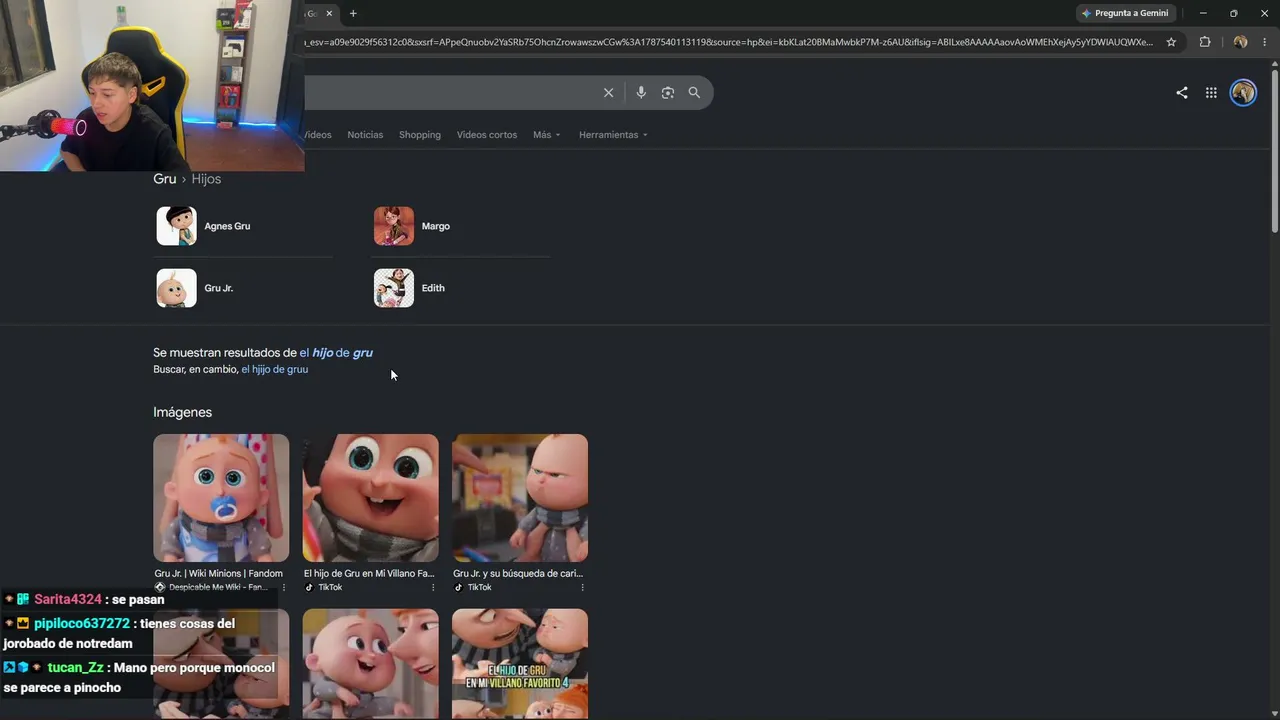Screen dimensions: 1280x720
Task: Open the Chrome three-dot menu
Action: pos(1265,42)
